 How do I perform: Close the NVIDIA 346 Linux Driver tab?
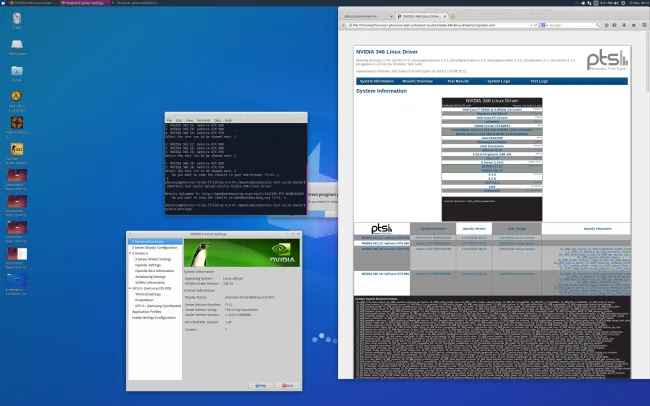pyautogui.click(x=445, y=16)
